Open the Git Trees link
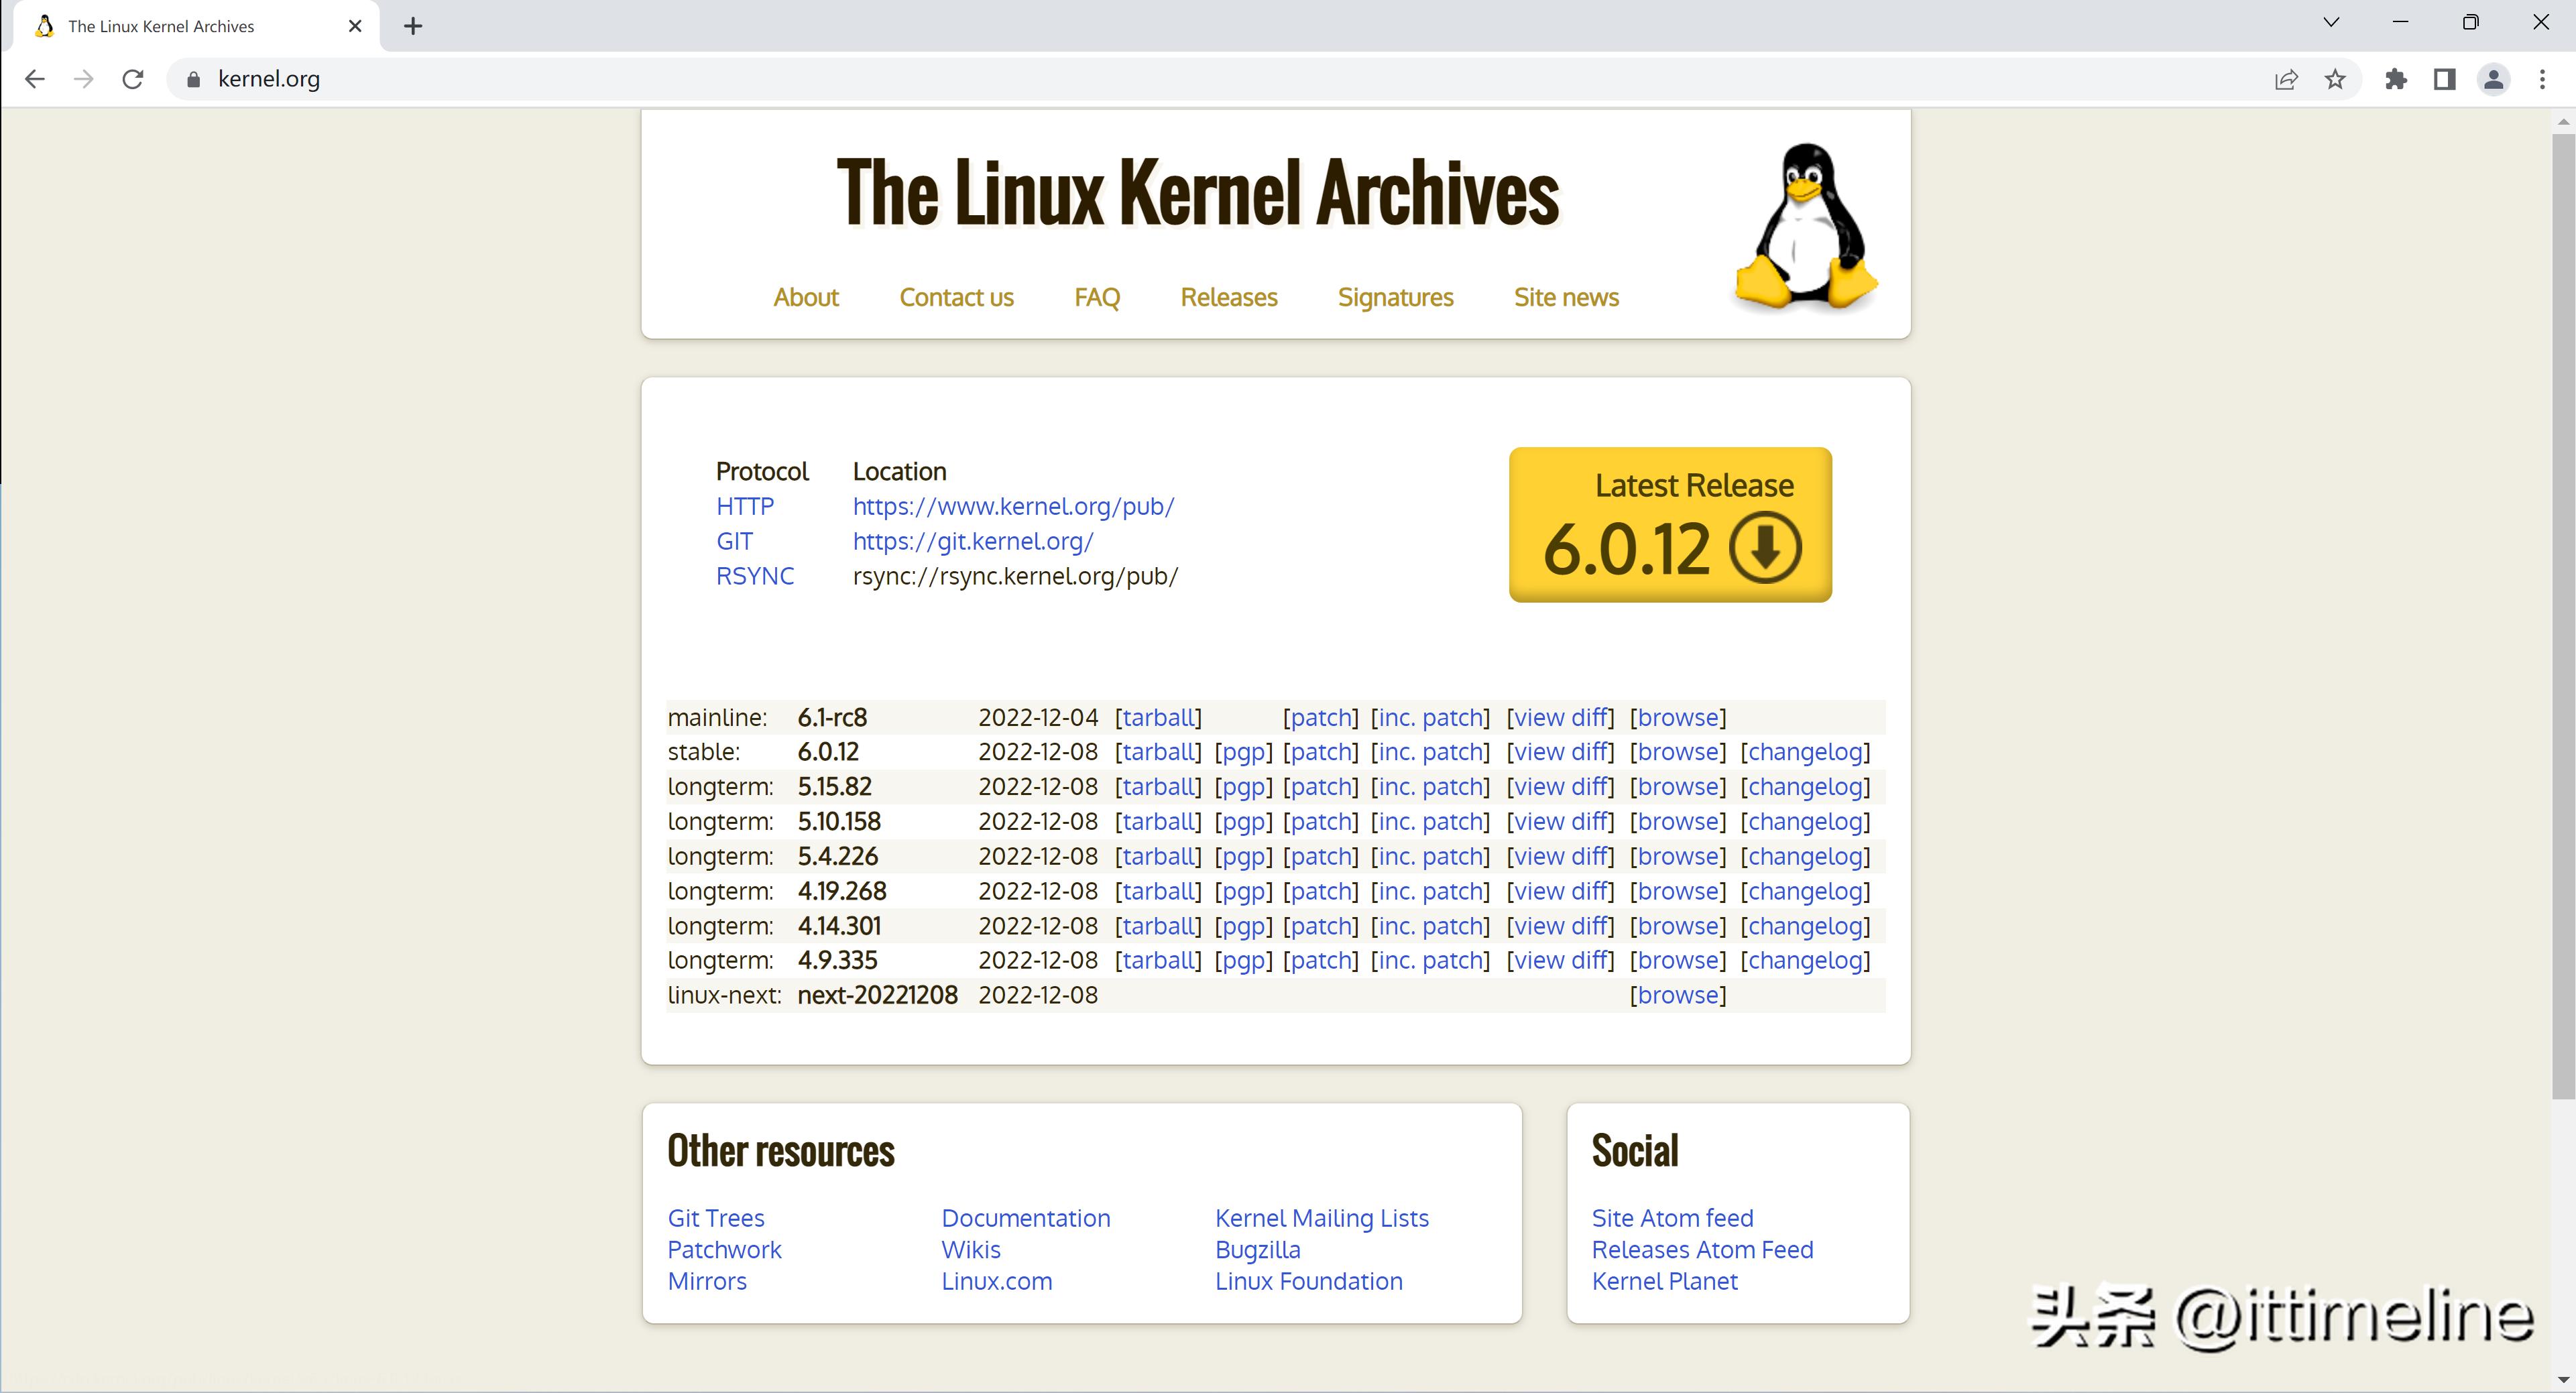 click(716, 1218)
